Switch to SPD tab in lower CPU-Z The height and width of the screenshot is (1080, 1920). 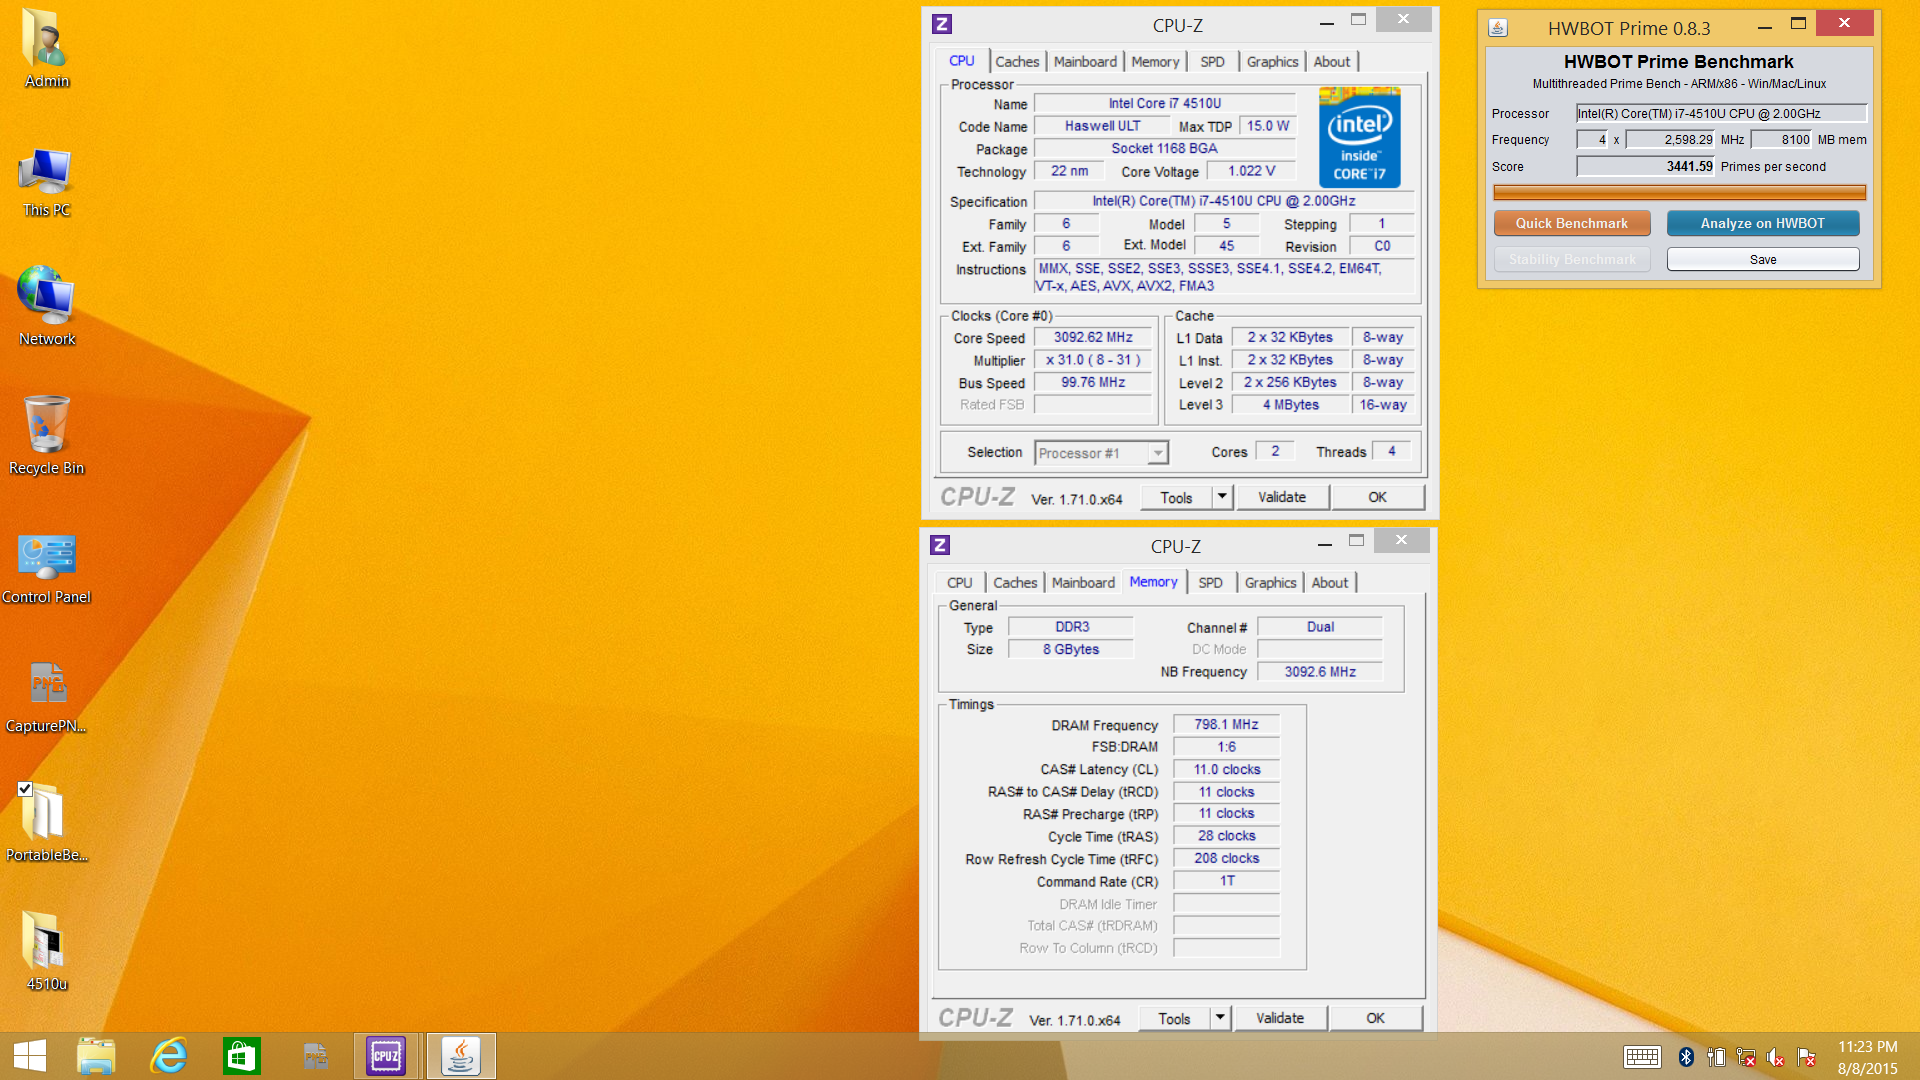1210,582
